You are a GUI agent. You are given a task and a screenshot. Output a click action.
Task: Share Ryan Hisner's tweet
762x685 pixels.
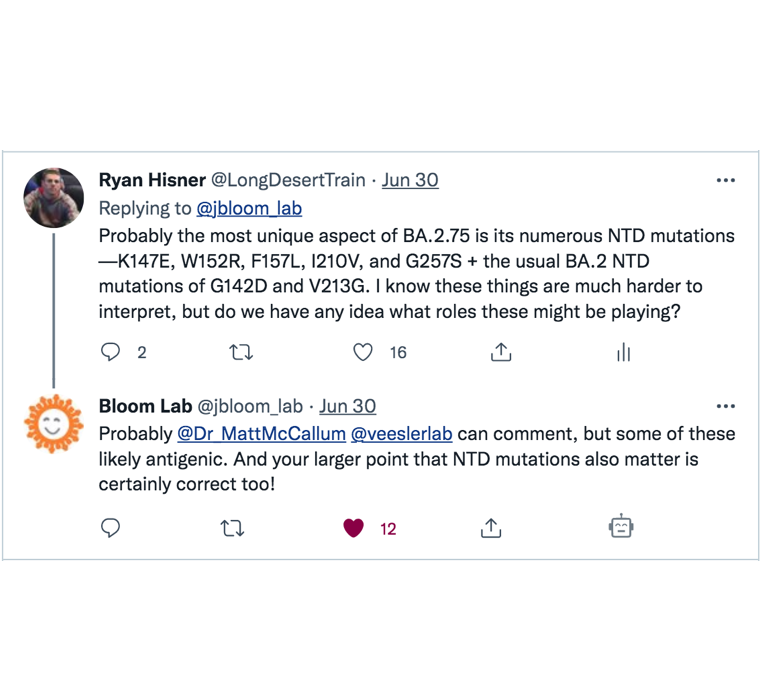(501, 352)
